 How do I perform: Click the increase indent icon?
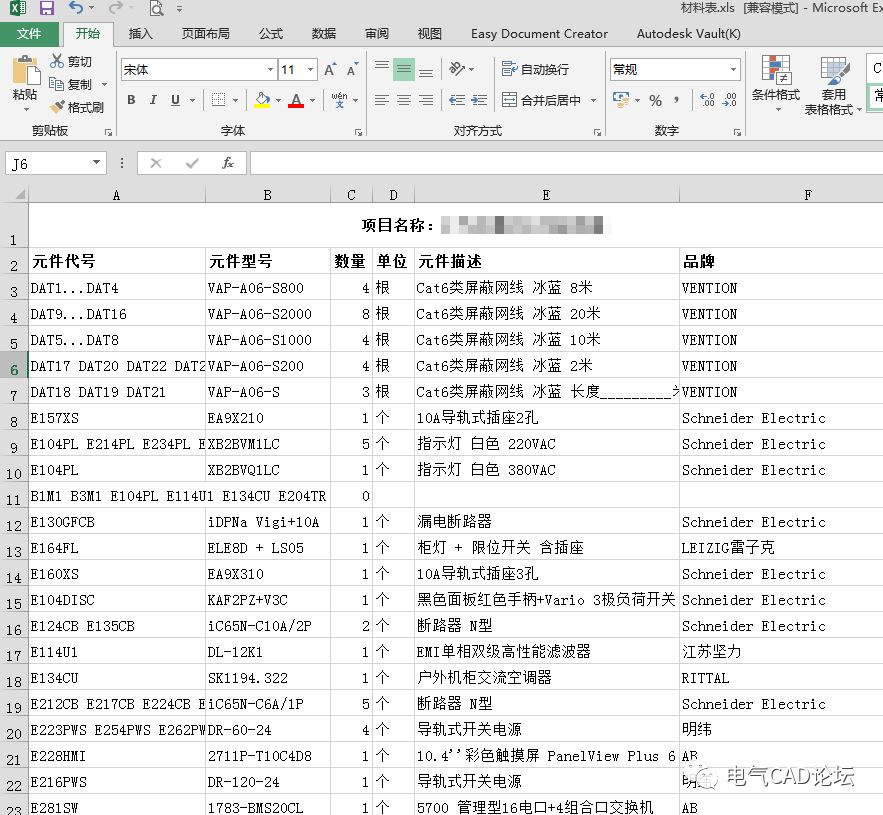point(479,100)
